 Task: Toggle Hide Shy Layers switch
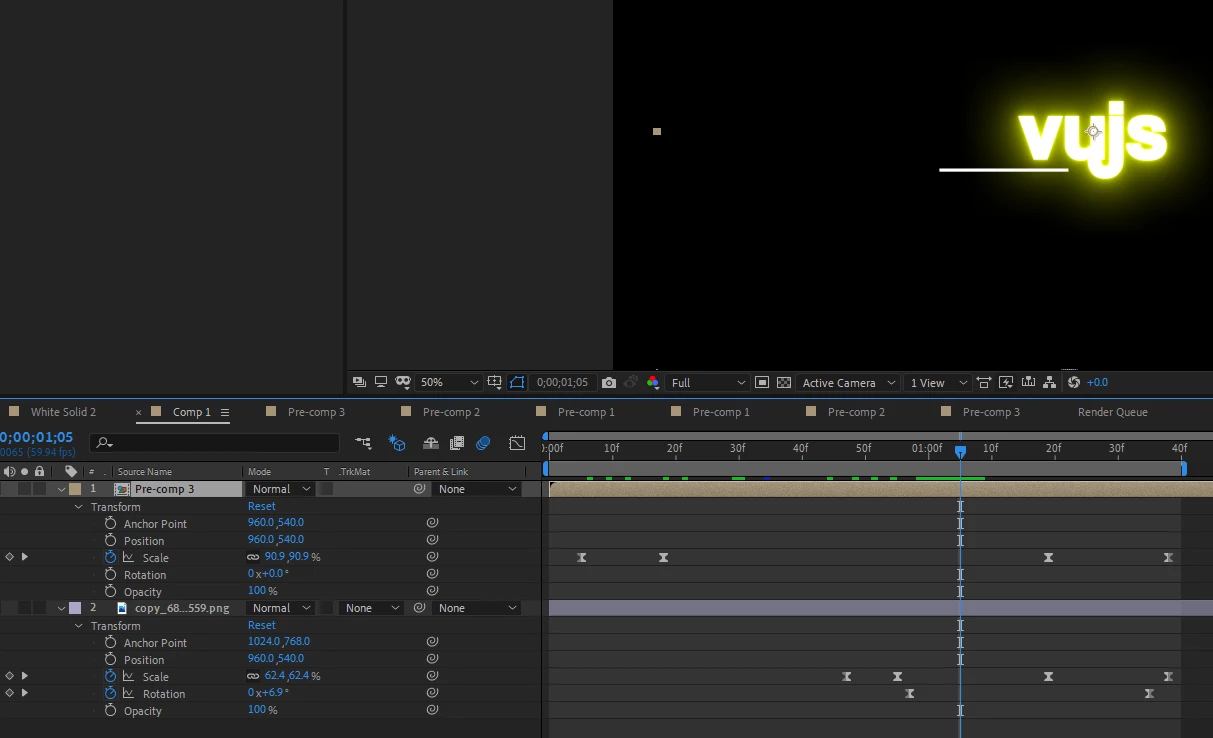tap(431, 443)
